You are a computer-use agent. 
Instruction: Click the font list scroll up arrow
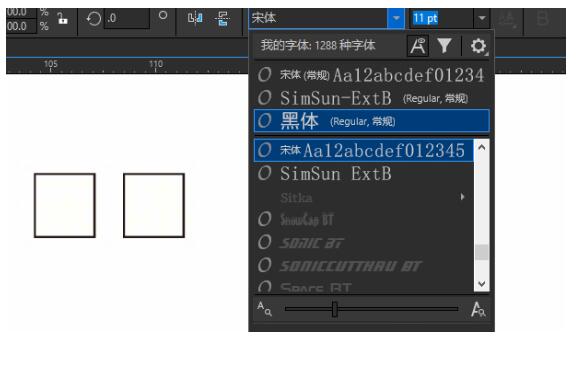(x=482, y=147)
